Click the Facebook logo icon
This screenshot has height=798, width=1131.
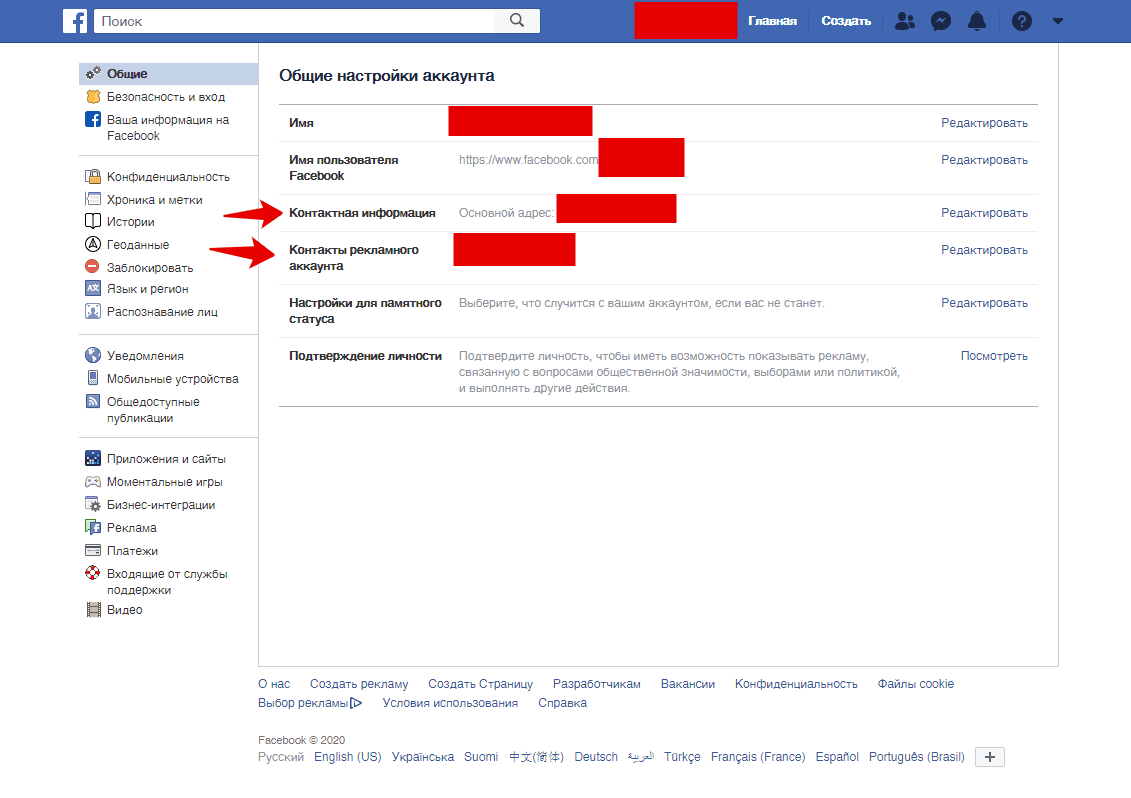pos(75,21)
